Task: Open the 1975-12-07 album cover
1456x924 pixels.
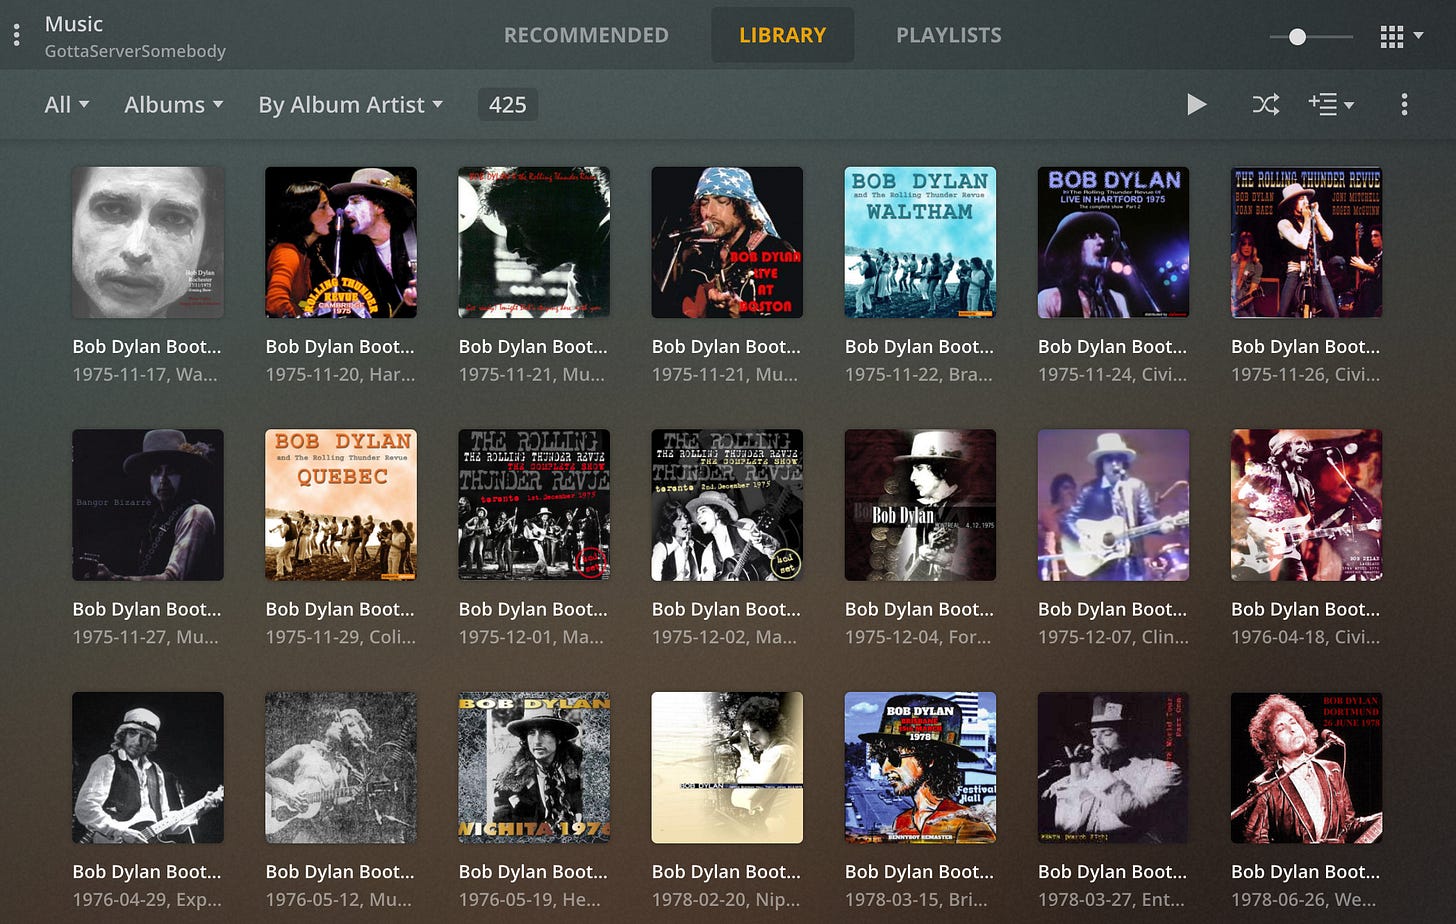Action: [1113, 505]
